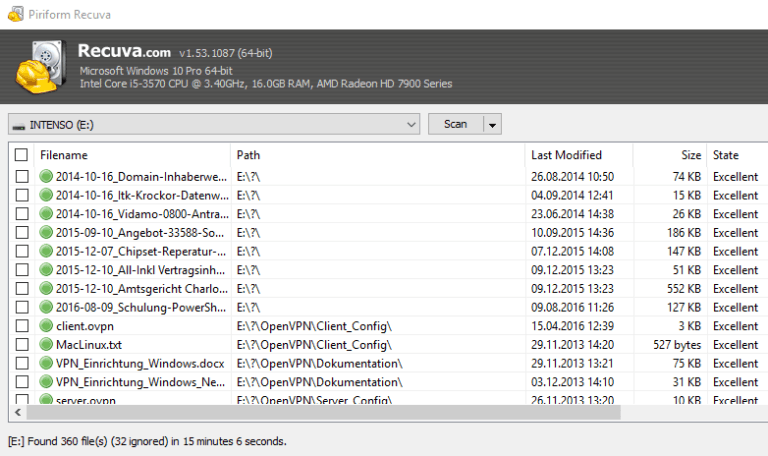The width and height of the screenshot is (768, 456).
Task: Check the box for 2015-09-10_Angebot-33588 file
Action: (x=22, y=232)
